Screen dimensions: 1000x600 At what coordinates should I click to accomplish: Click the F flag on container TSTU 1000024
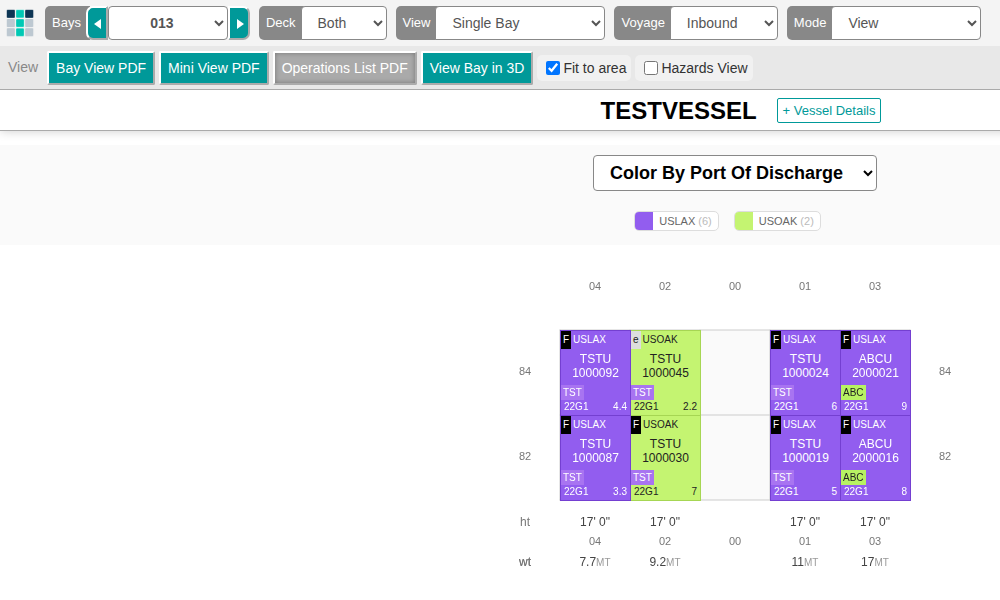pos(776,340)
